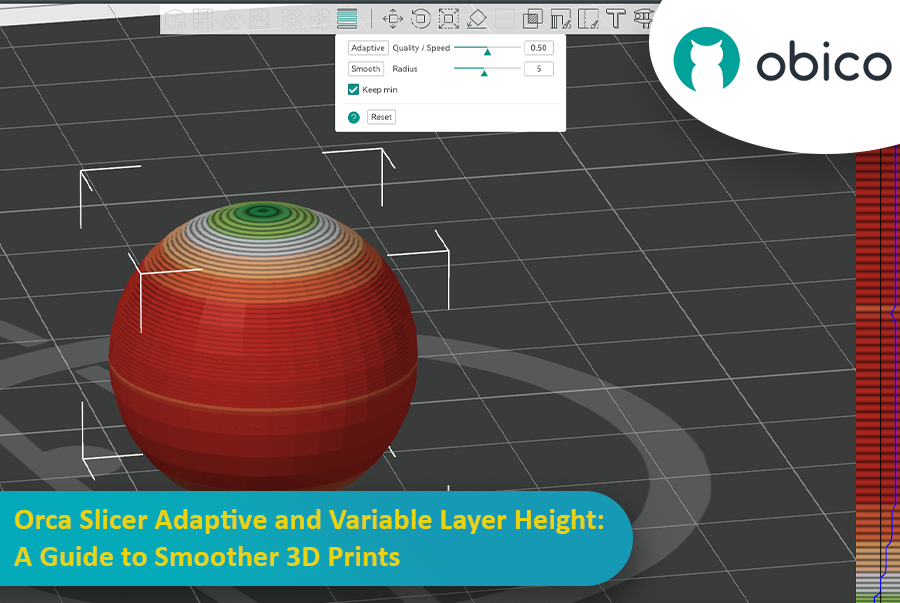
Task: Select the Seam painting tool
Action: pyautogui.click(x=588, y=19)
